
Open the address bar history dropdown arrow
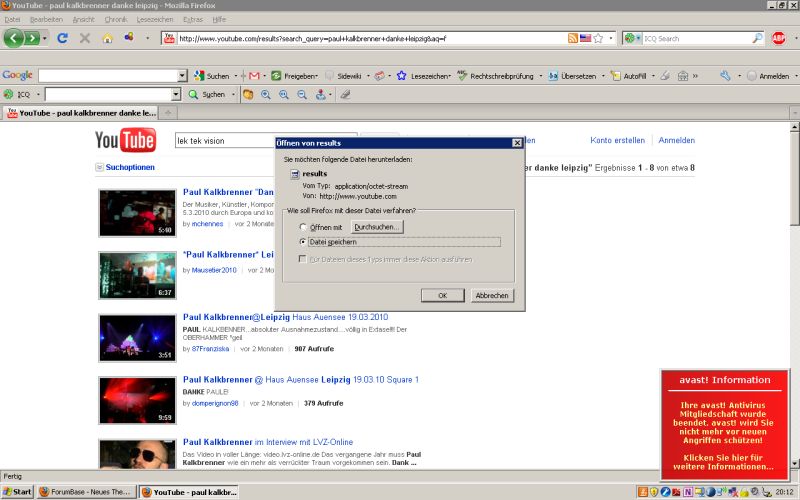click(611, 38)
